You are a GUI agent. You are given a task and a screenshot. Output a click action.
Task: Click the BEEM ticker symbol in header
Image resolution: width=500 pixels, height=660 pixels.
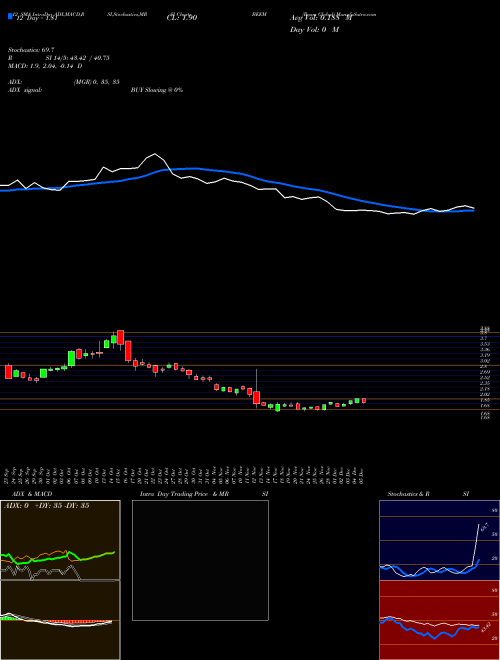click(259, 14)
